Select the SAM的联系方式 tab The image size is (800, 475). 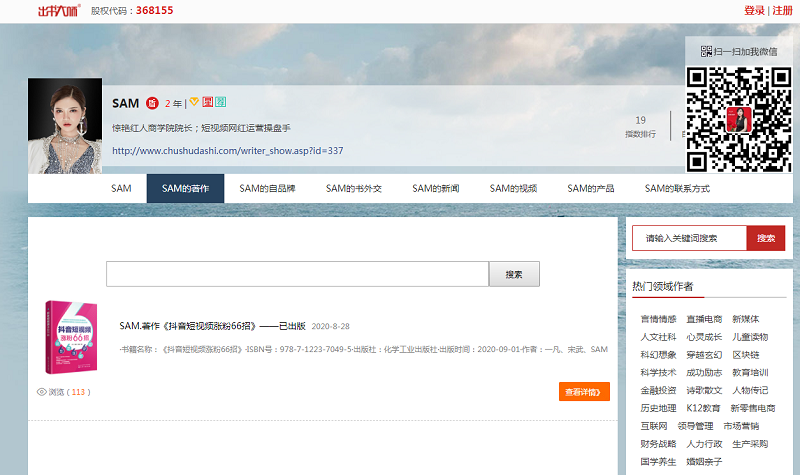677,188
